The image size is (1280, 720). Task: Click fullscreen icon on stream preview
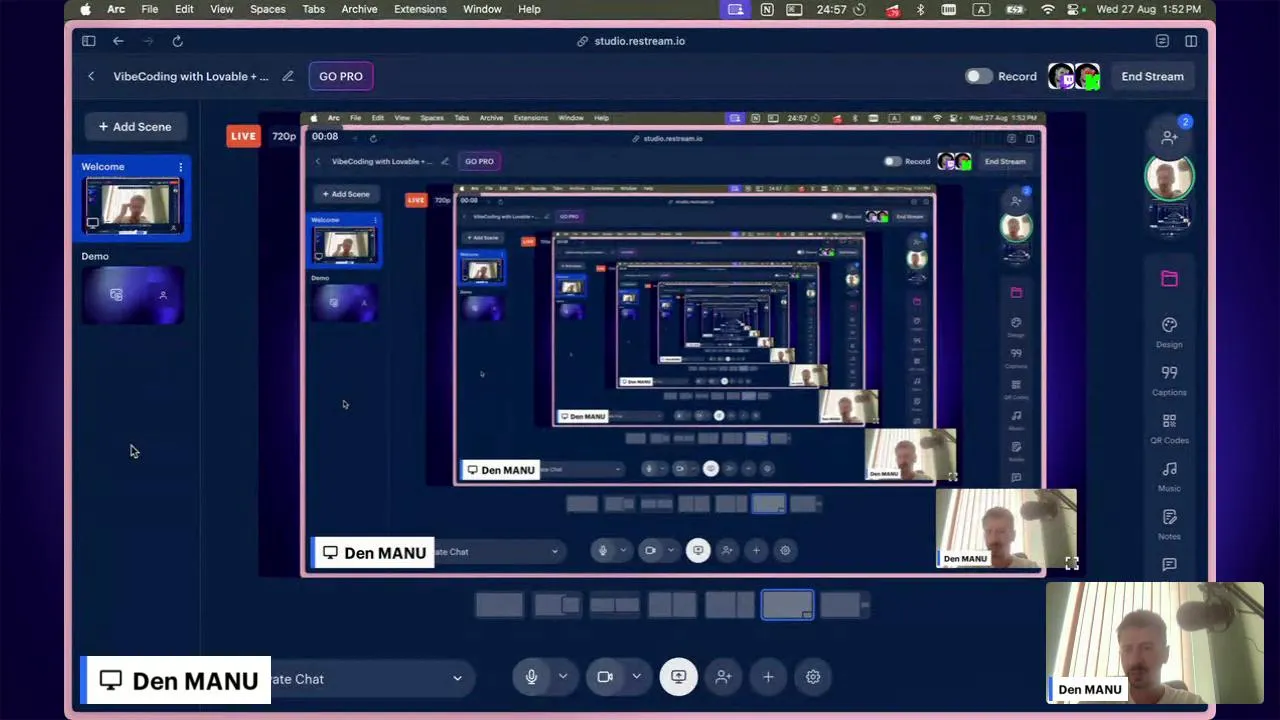(1071, 563)
